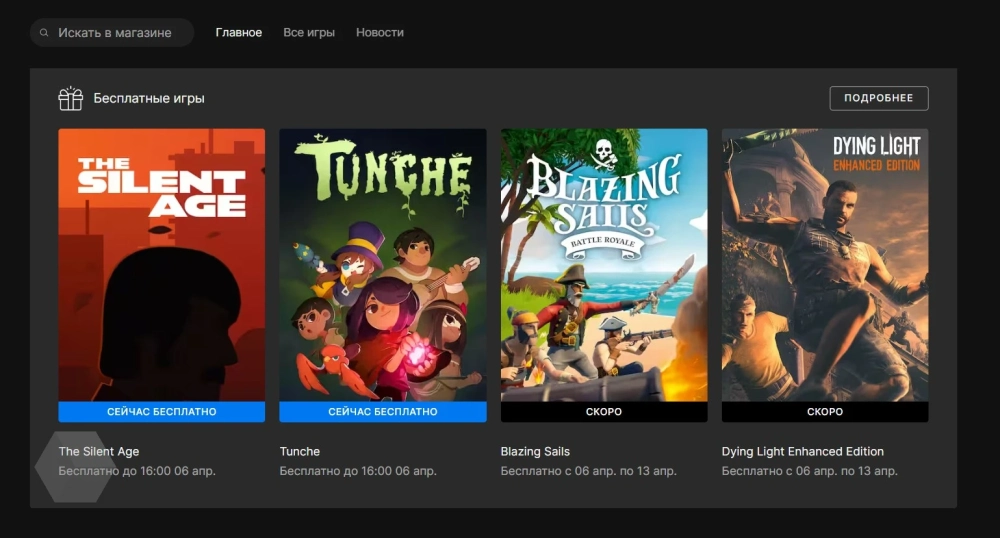Click СЕЙЧАС БЕСПЛАТНО banner under The Silent Age
Image resolution: width=1000 pixels, height=538 pixels.
tap(162, 412)
